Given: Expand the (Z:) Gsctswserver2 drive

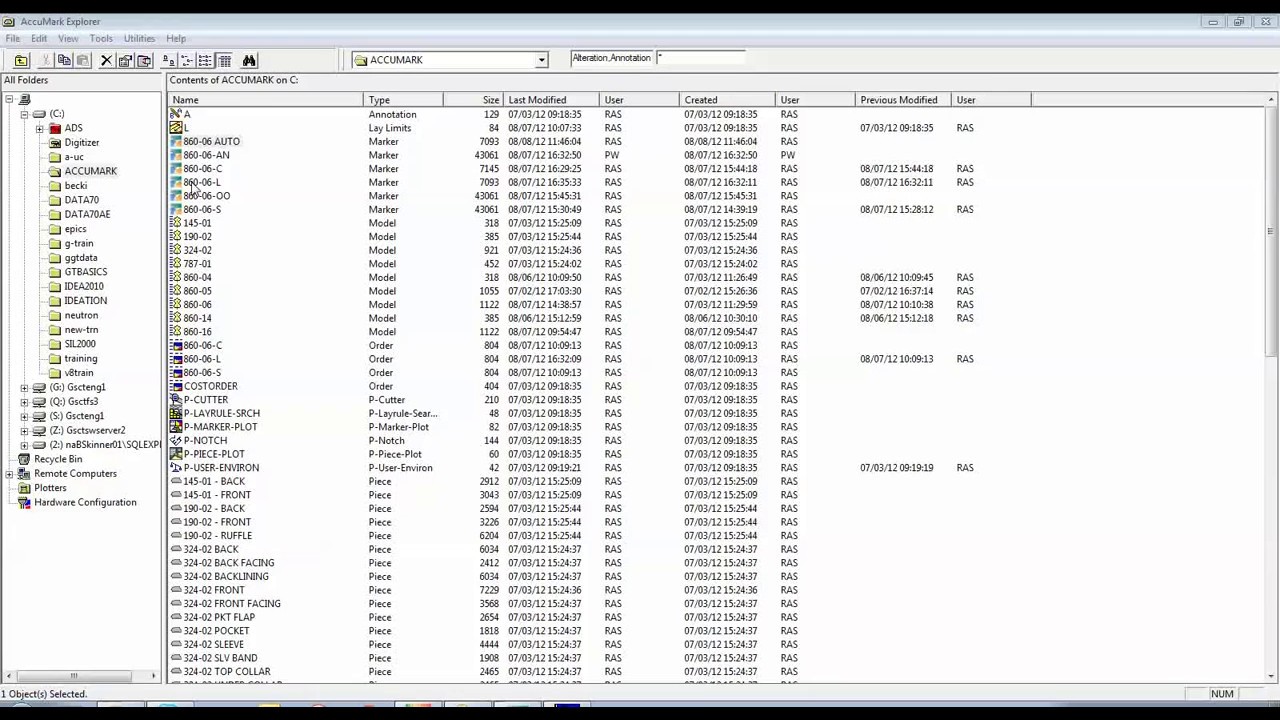Looking at the screenshot, I should click(x=24, y=430).
